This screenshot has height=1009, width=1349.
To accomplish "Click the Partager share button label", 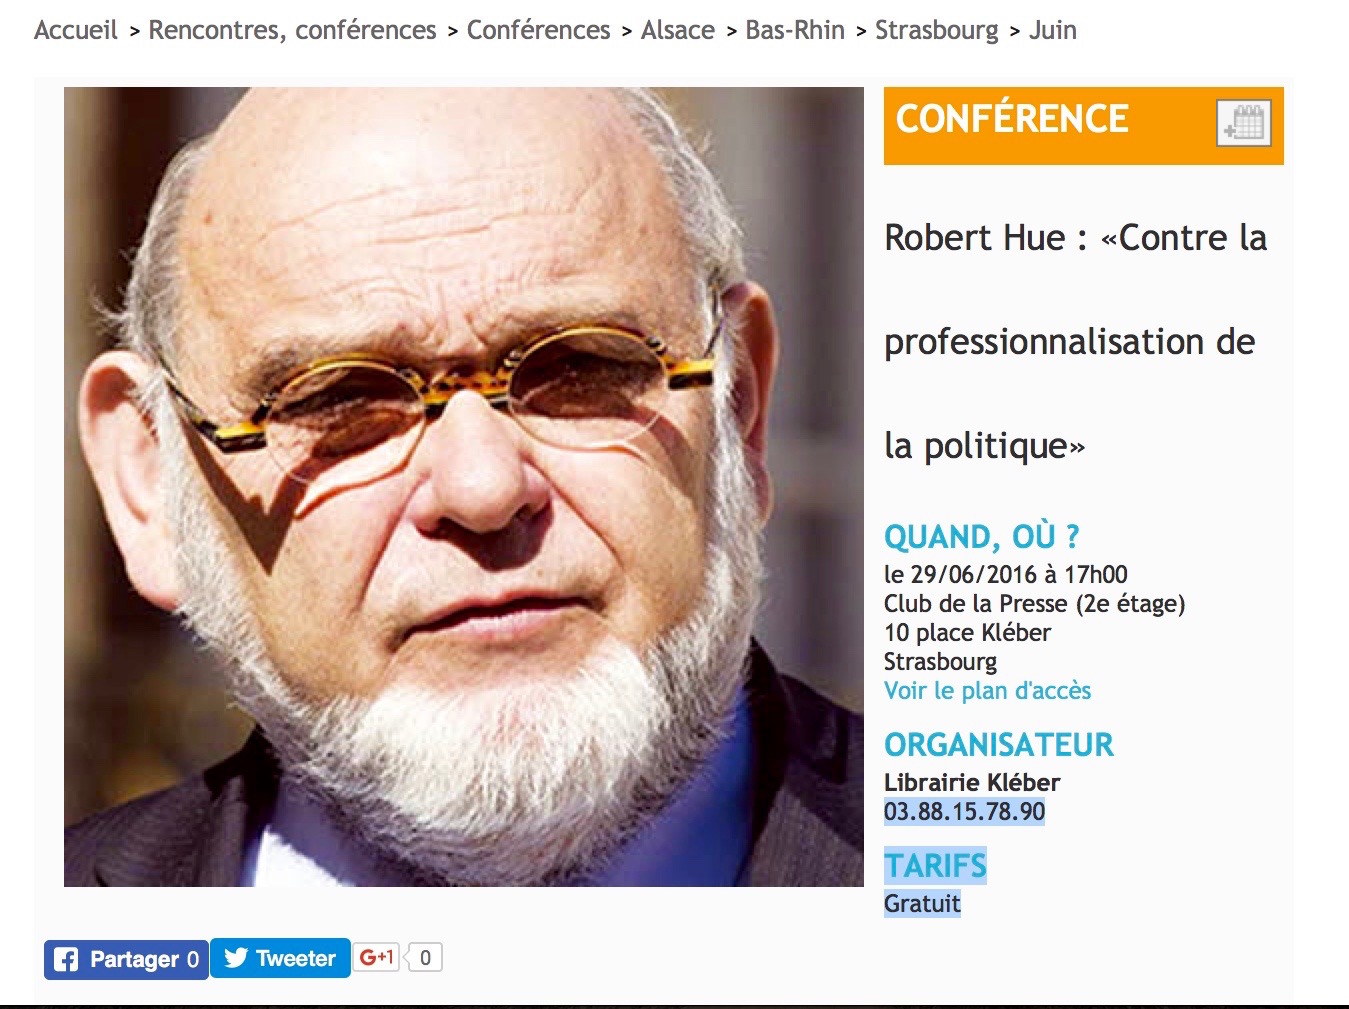I will click(134, 960).
